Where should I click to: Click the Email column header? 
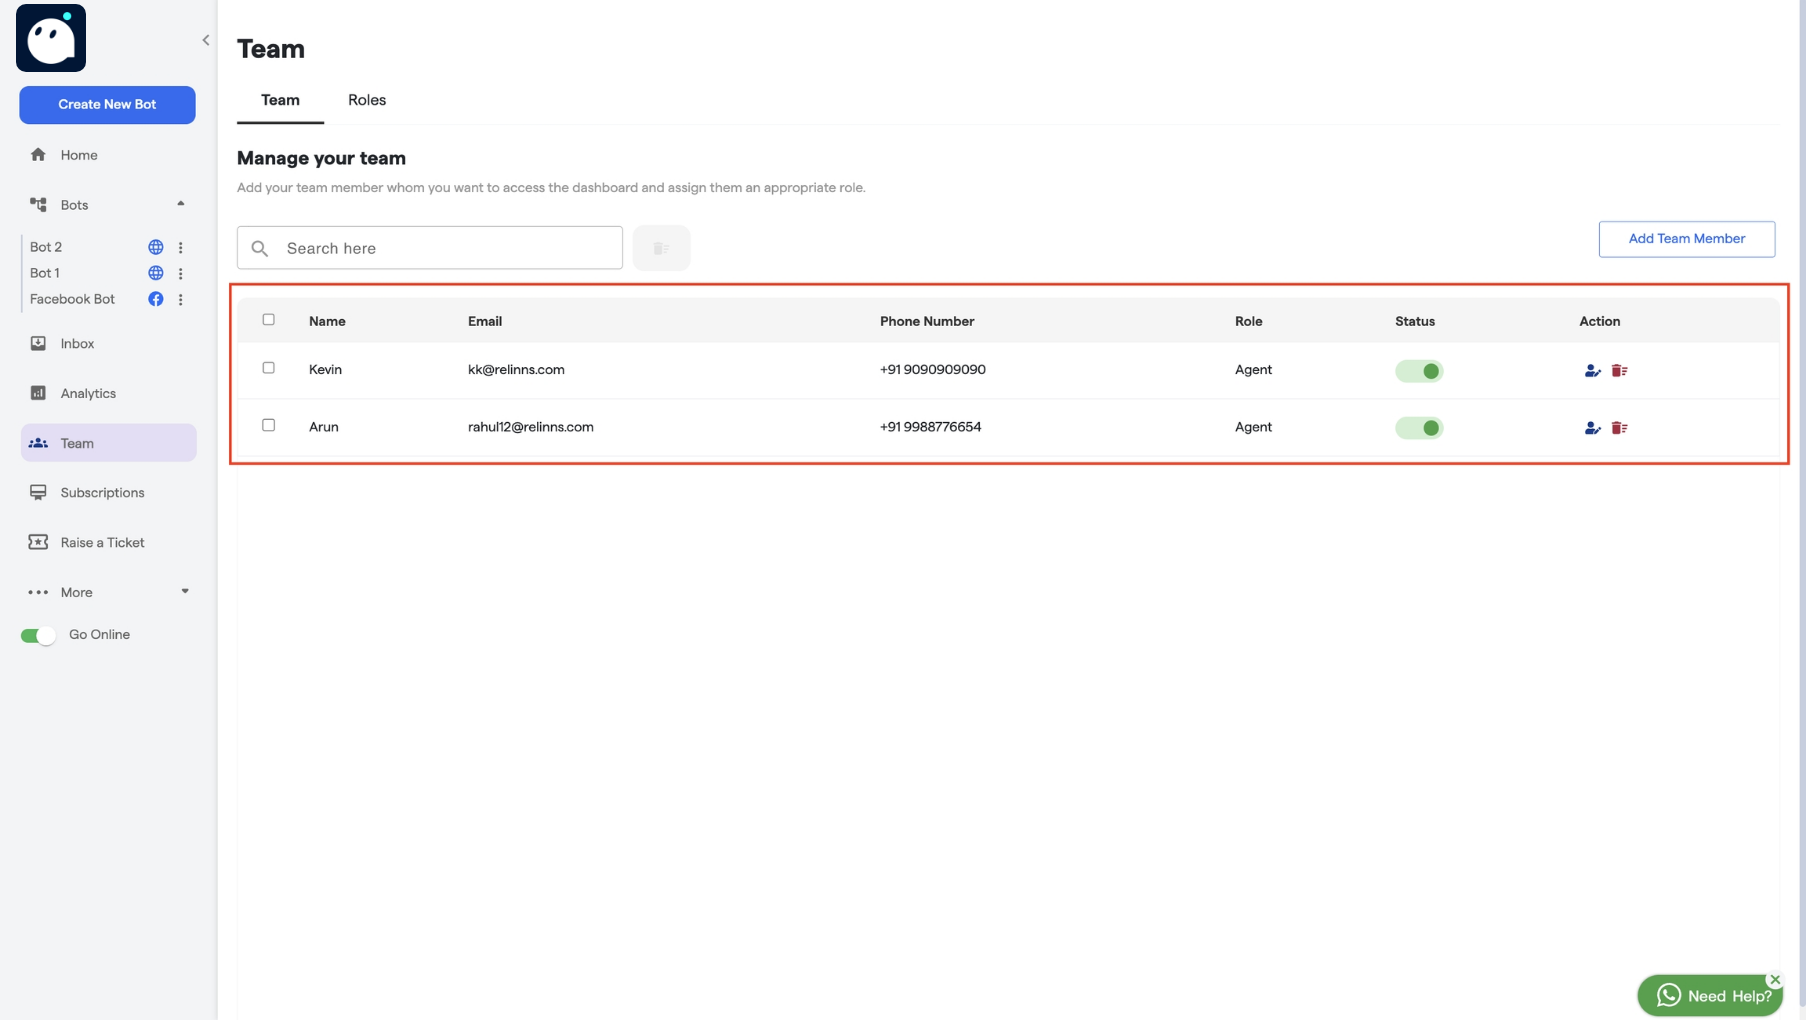(x=485, y=321)
